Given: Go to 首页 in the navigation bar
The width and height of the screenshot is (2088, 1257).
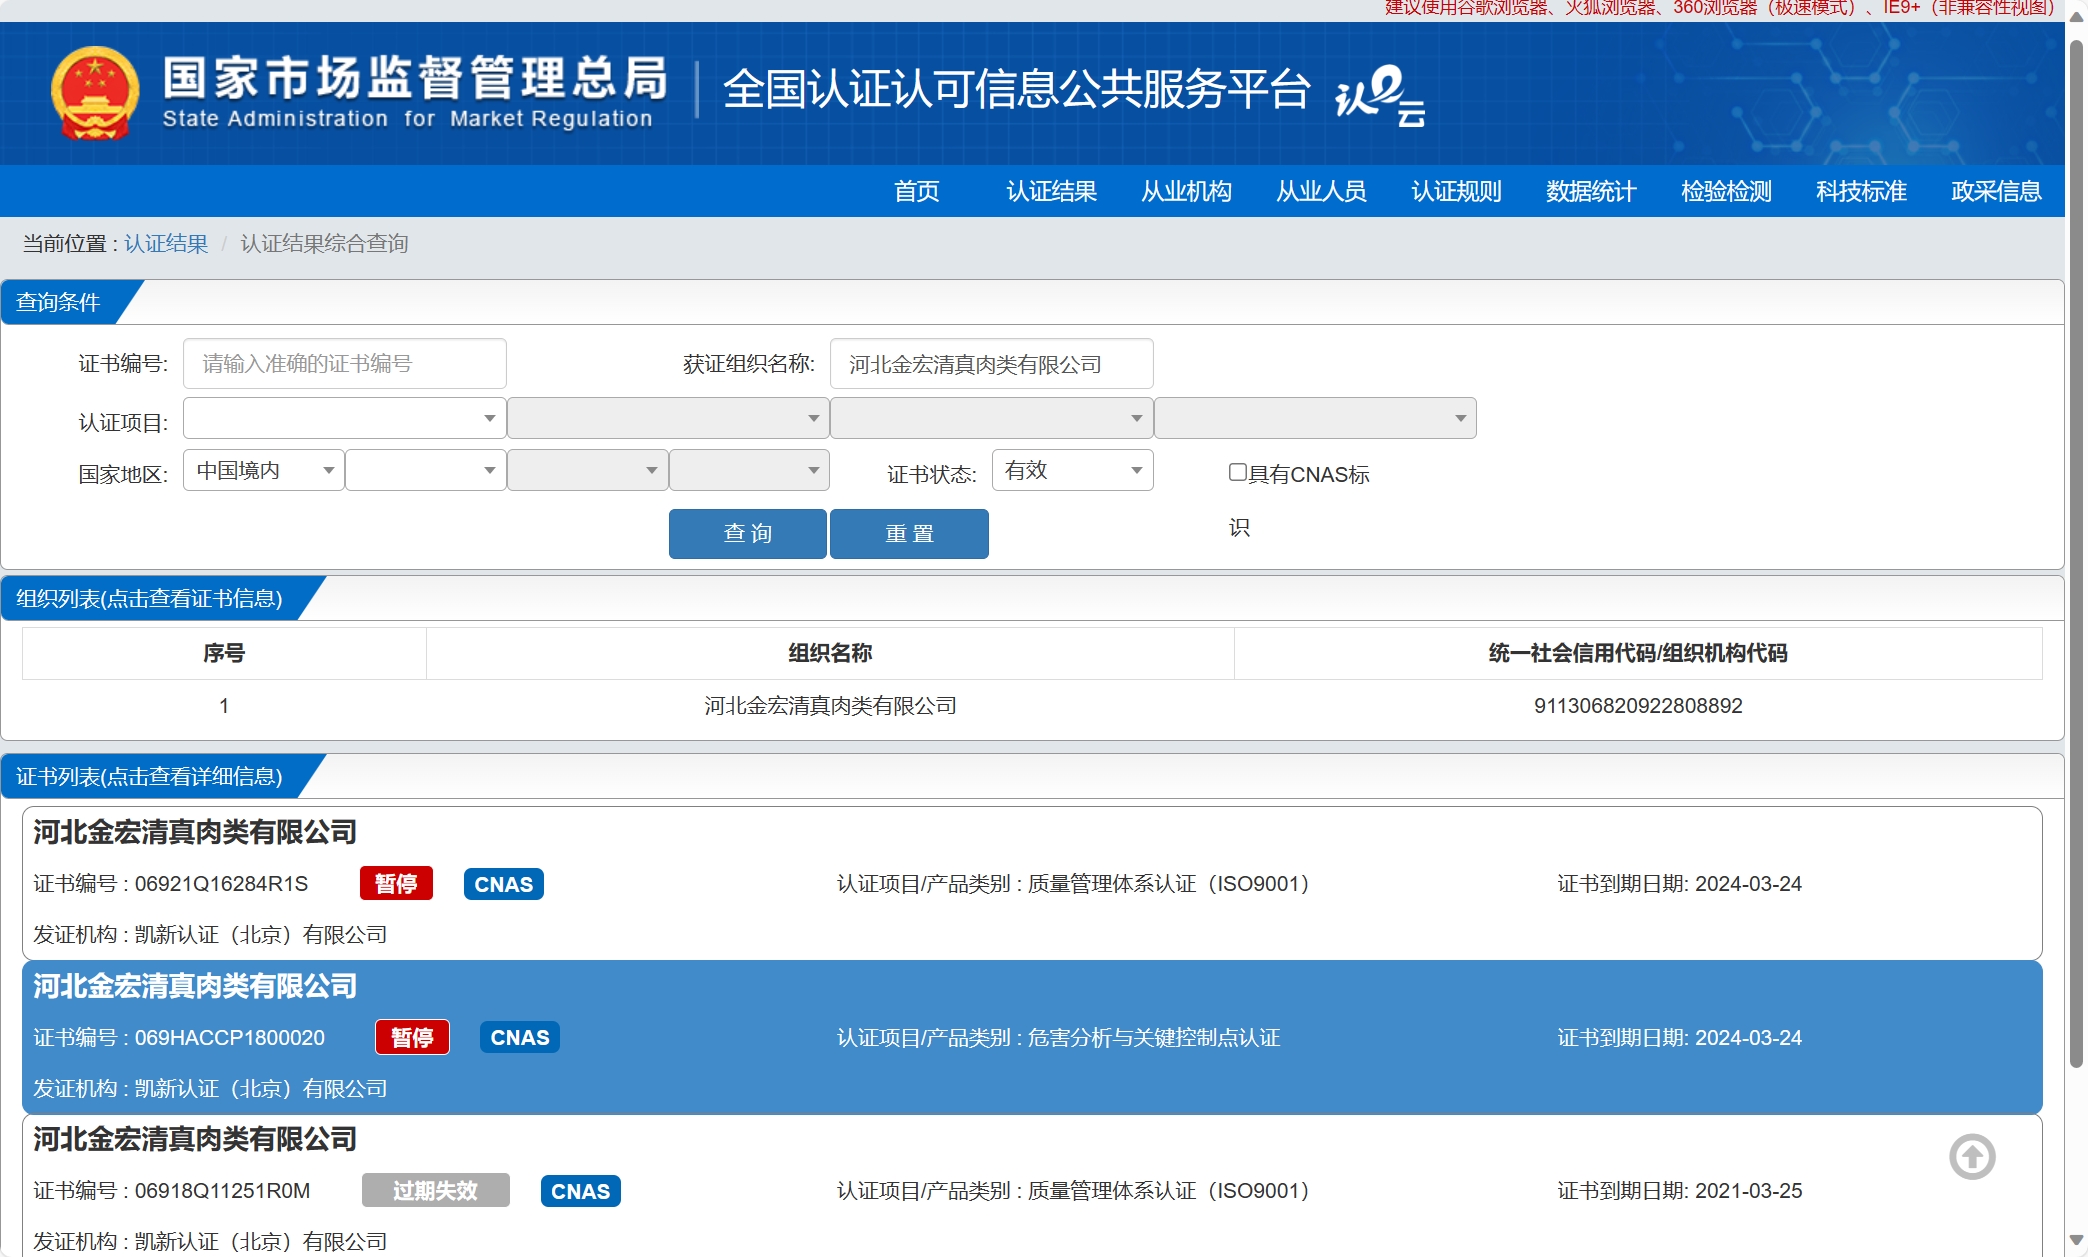Looking at the screenshot, I should point(917,191).
